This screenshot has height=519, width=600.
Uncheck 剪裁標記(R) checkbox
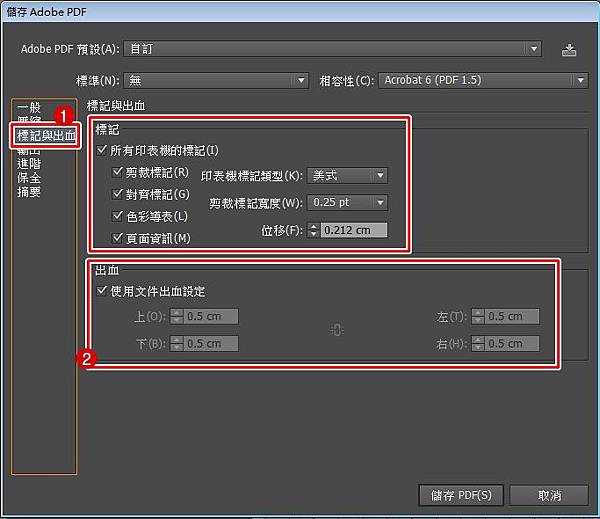(x=117, y=172)
